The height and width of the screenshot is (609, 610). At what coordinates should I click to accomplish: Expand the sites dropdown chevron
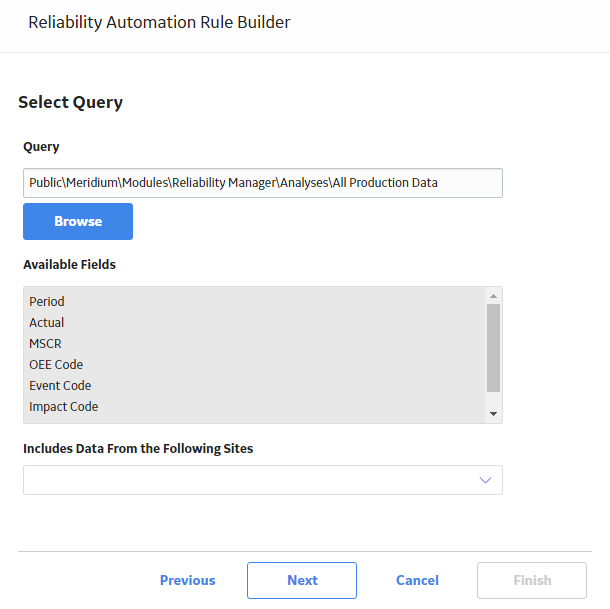485,480
